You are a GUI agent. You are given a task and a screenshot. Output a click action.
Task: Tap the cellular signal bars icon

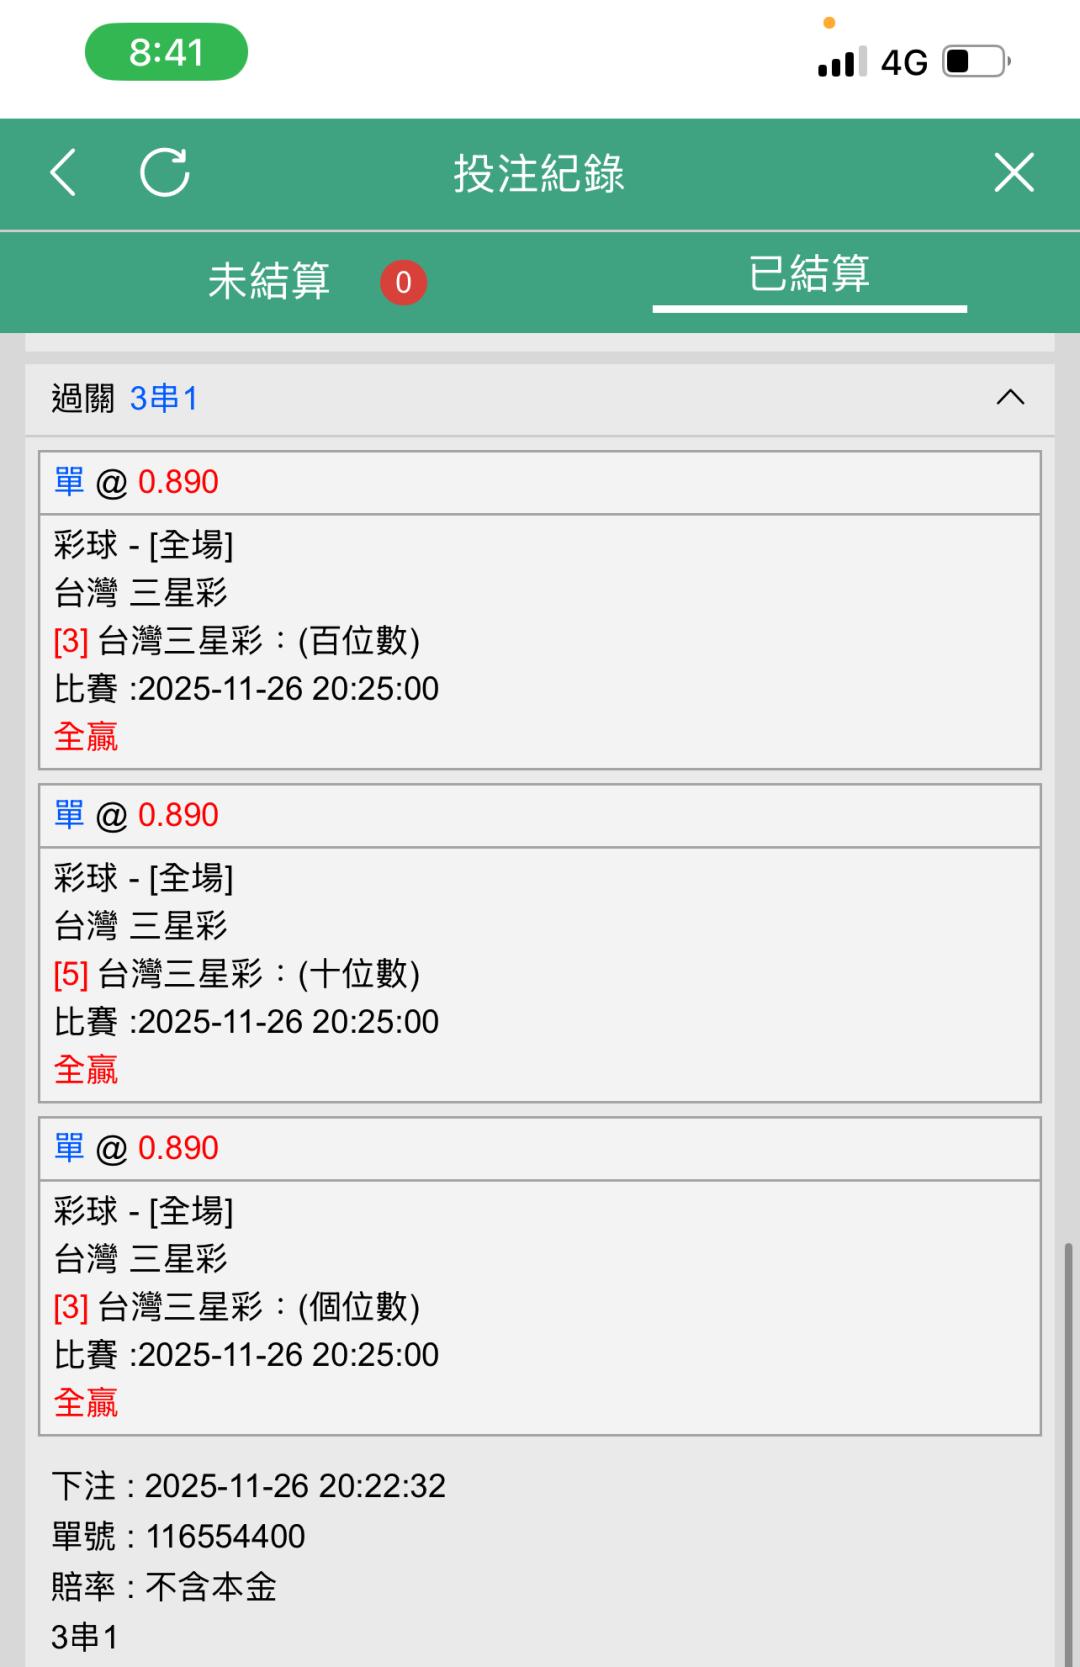coord(841,62)
